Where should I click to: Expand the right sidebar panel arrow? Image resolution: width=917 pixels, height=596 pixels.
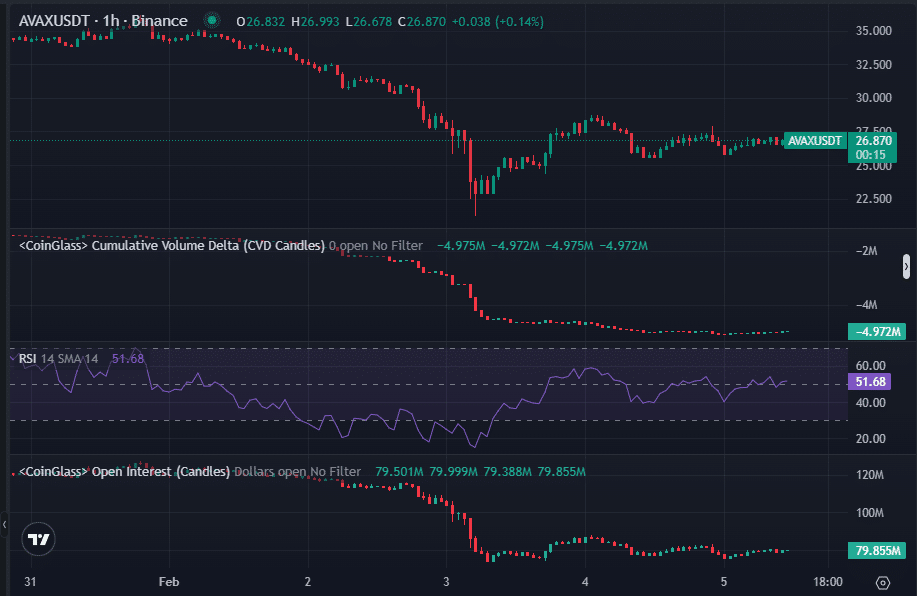pyautogui.click(x=906, y=266)
